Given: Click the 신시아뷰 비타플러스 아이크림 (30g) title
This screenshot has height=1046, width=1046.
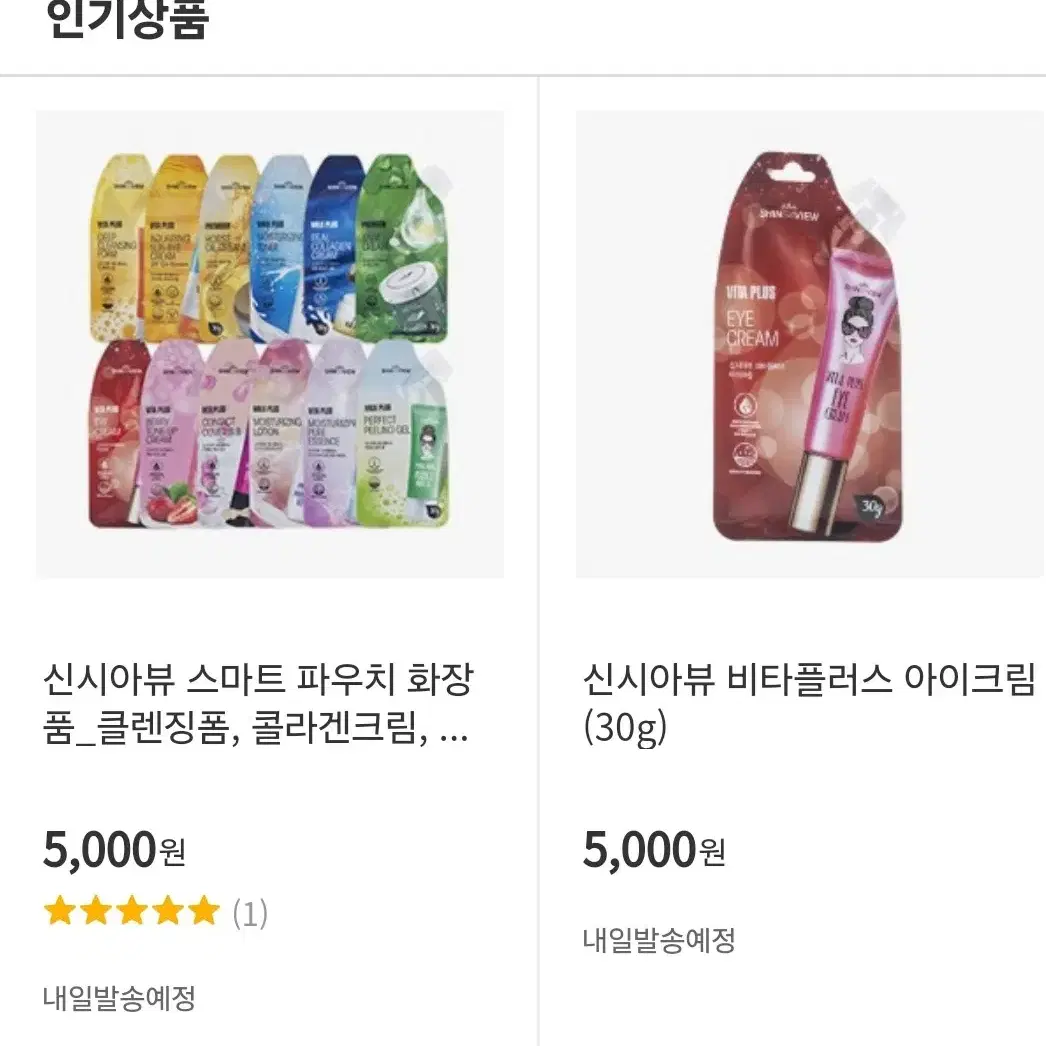Looking at the screenshot, I should [809, 703].
